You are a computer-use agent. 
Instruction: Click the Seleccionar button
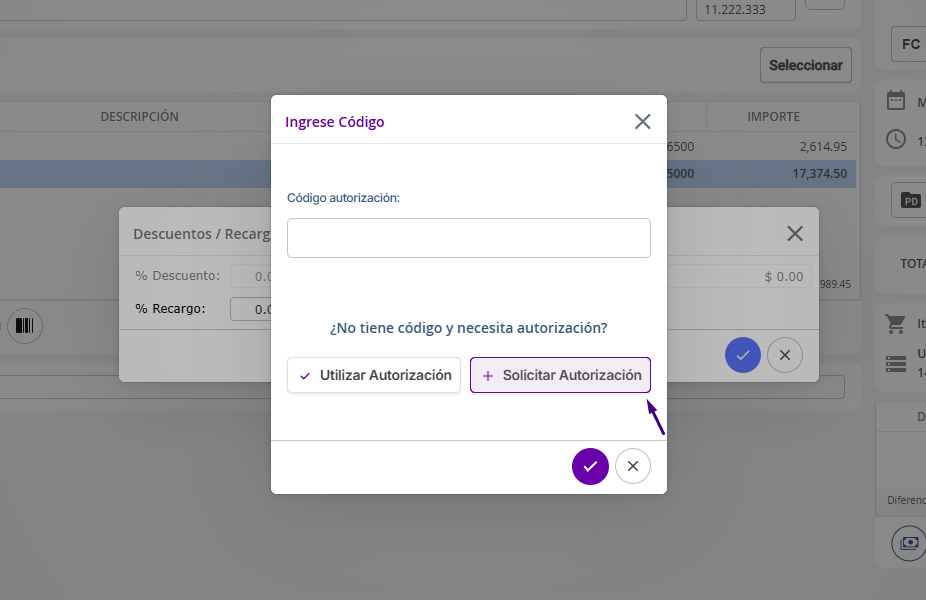[805, 65]
